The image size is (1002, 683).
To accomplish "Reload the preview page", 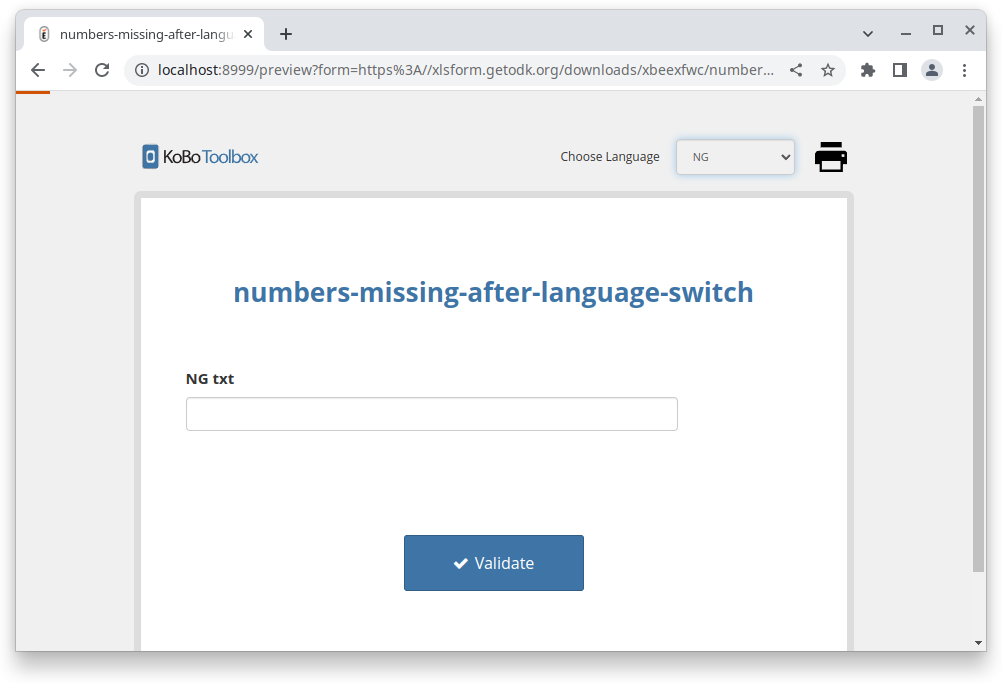I will click(102, 70).
